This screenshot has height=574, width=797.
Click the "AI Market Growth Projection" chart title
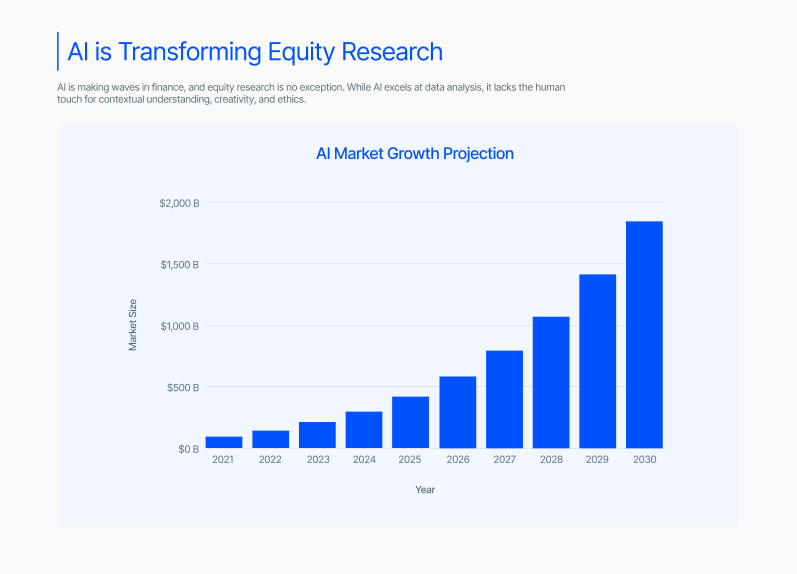[414, 154]
